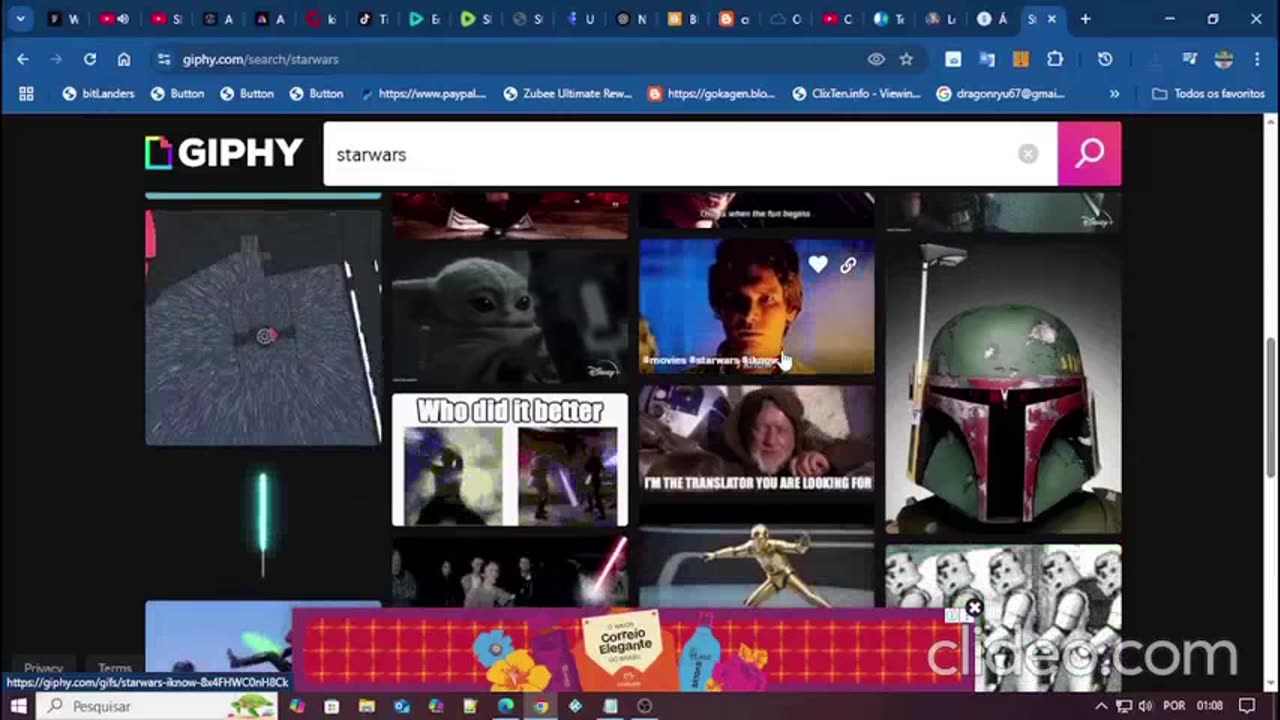
Task: Open the ClixTen.info bookmark
Action: (856, 94)
